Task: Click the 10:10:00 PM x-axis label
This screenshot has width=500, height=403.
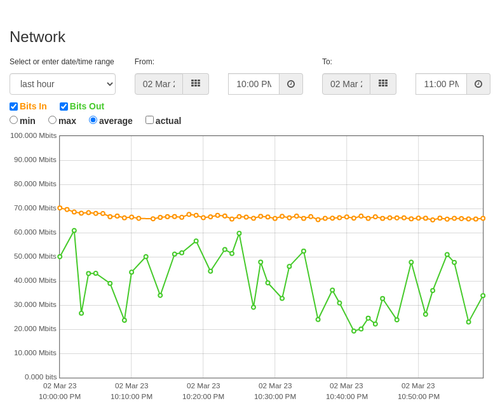Action: [x=131, y=397]
